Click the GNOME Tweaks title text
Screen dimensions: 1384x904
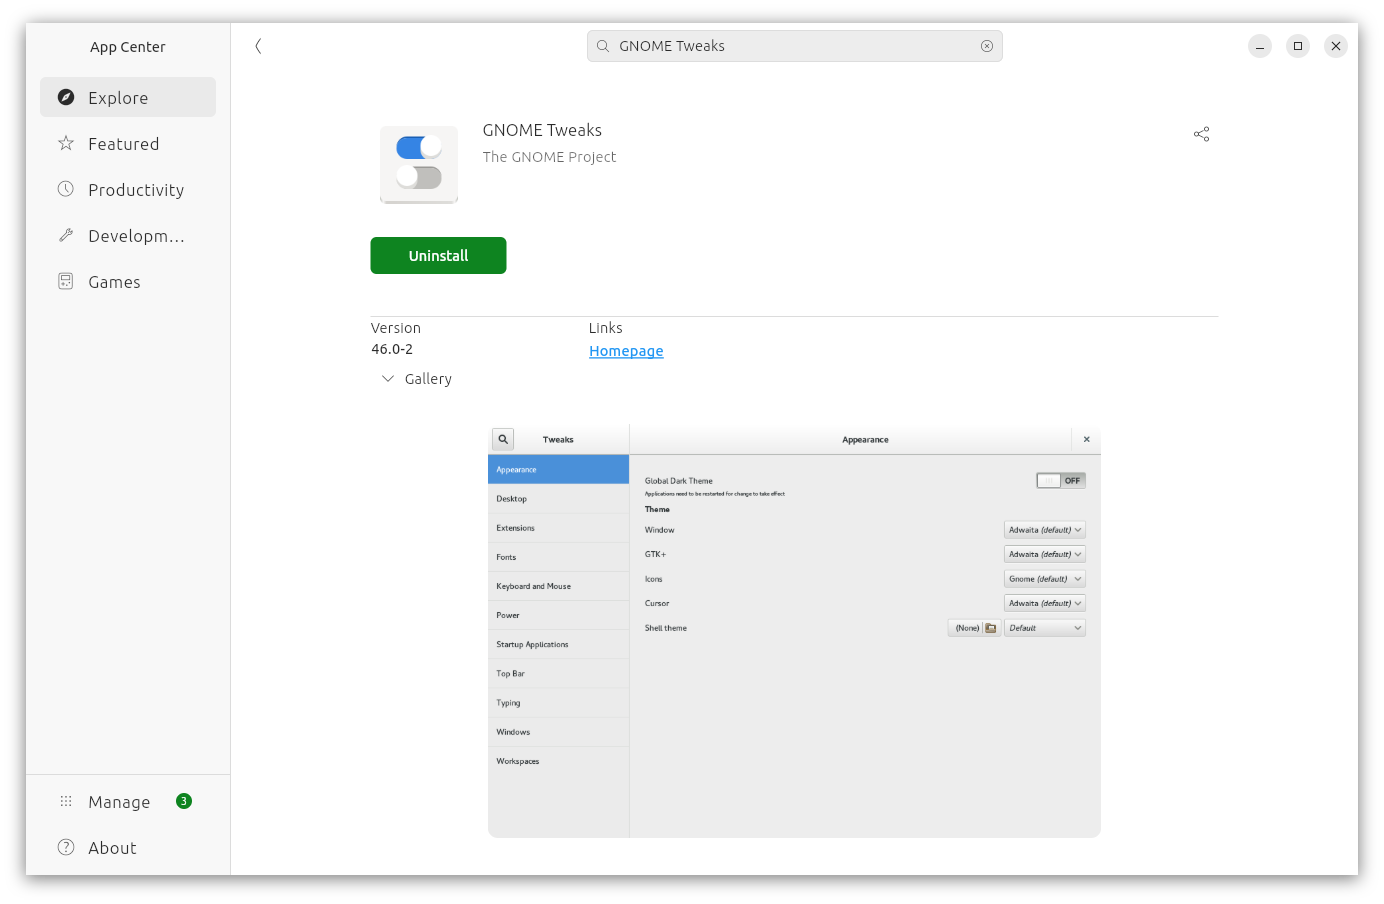pos(542,130)
